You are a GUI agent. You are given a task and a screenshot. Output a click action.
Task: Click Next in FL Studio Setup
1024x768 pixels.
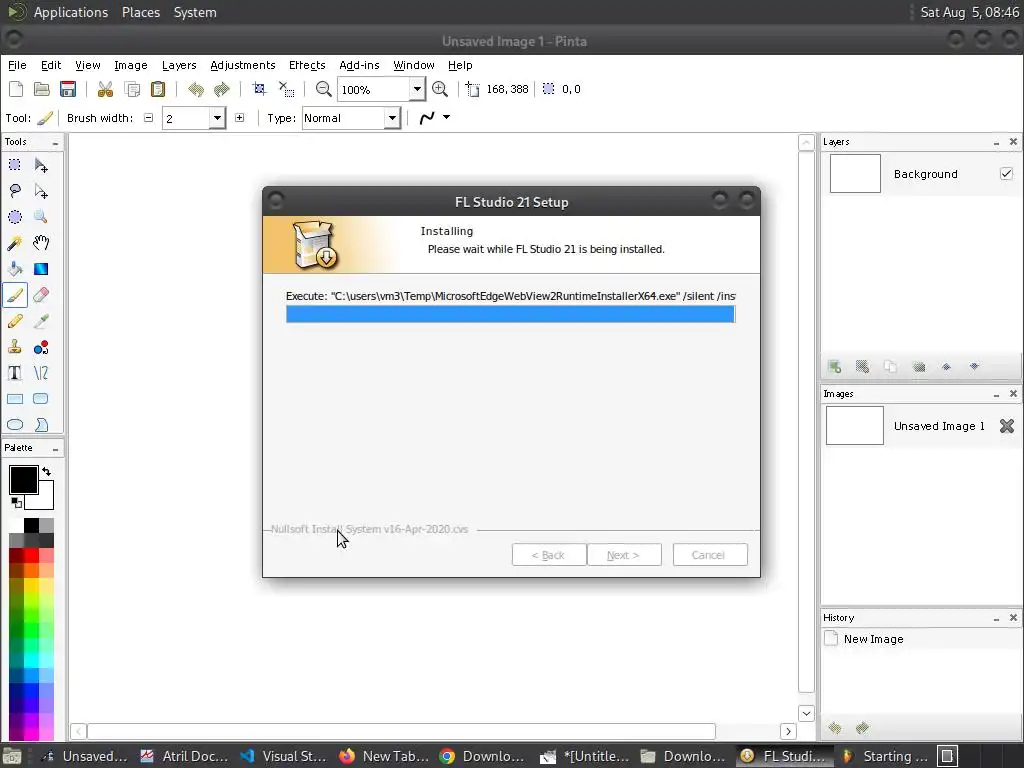(624, 555)
